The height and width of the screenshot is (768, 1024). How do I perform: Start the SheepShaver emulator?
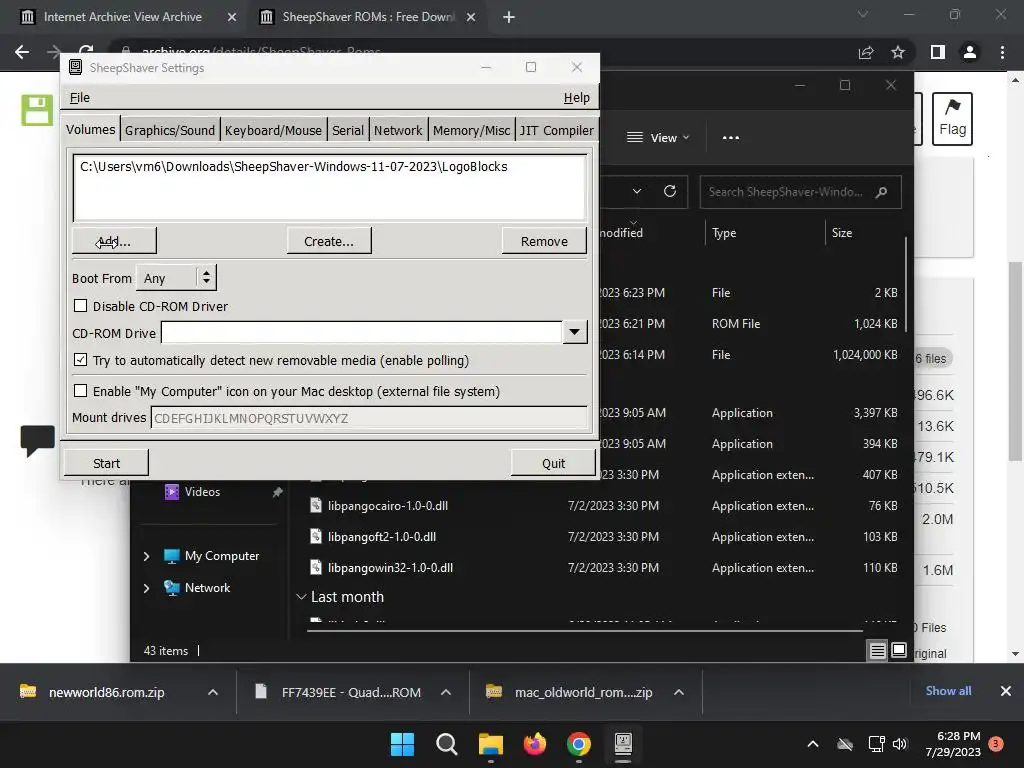tap(106, 463)
